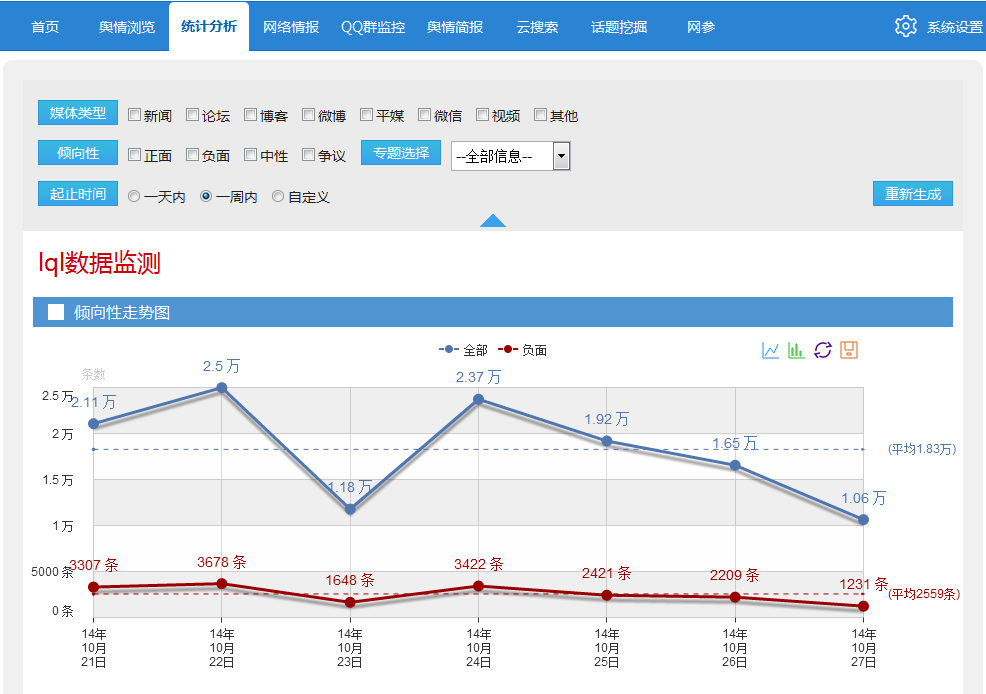Enable the 微博 checkbox
986x694 pixels.
[x=308, y=115]
